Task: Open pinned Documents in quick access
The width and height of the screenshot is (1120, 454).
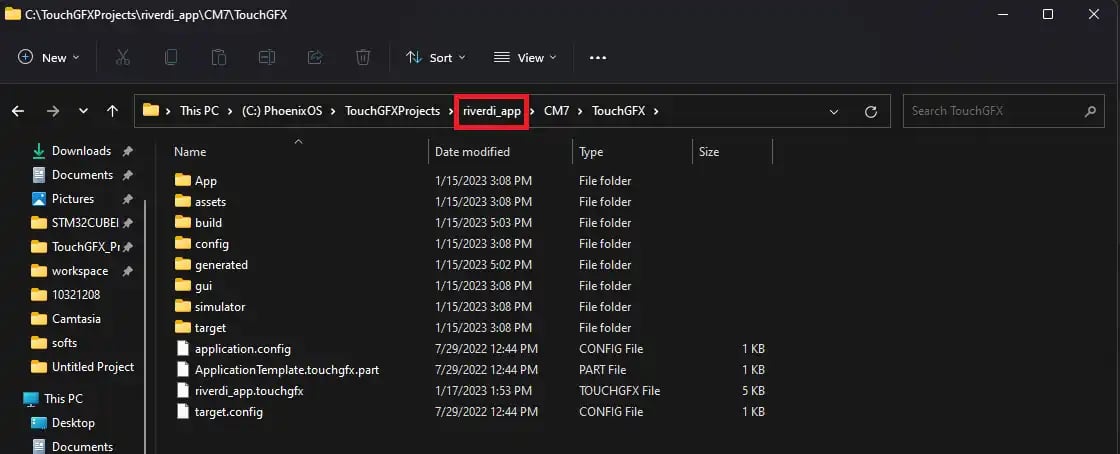Action: point(82,175)
